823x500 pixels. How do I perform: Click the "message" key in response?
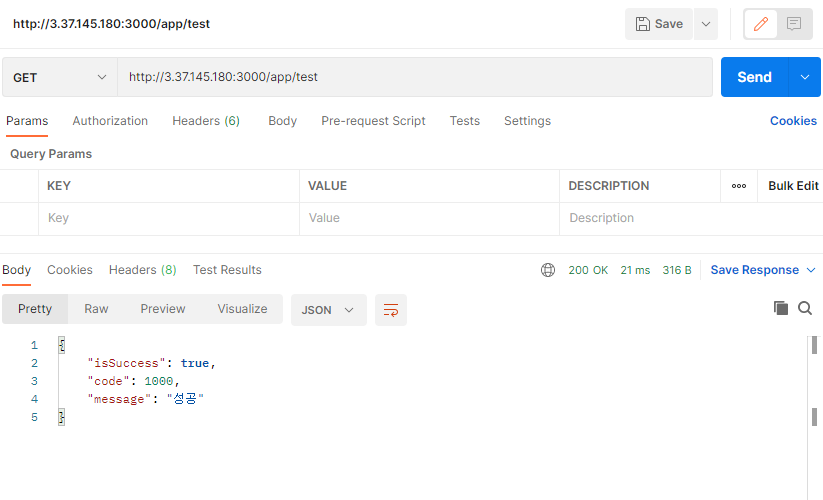point(119,399)
